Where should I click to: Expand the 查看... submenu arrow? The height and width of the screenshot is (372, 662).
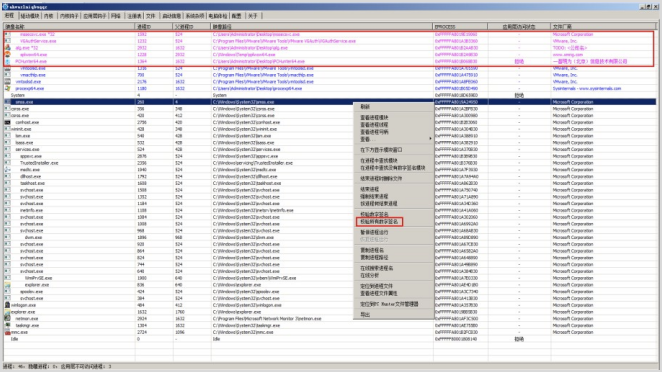(x=430, y=139)
